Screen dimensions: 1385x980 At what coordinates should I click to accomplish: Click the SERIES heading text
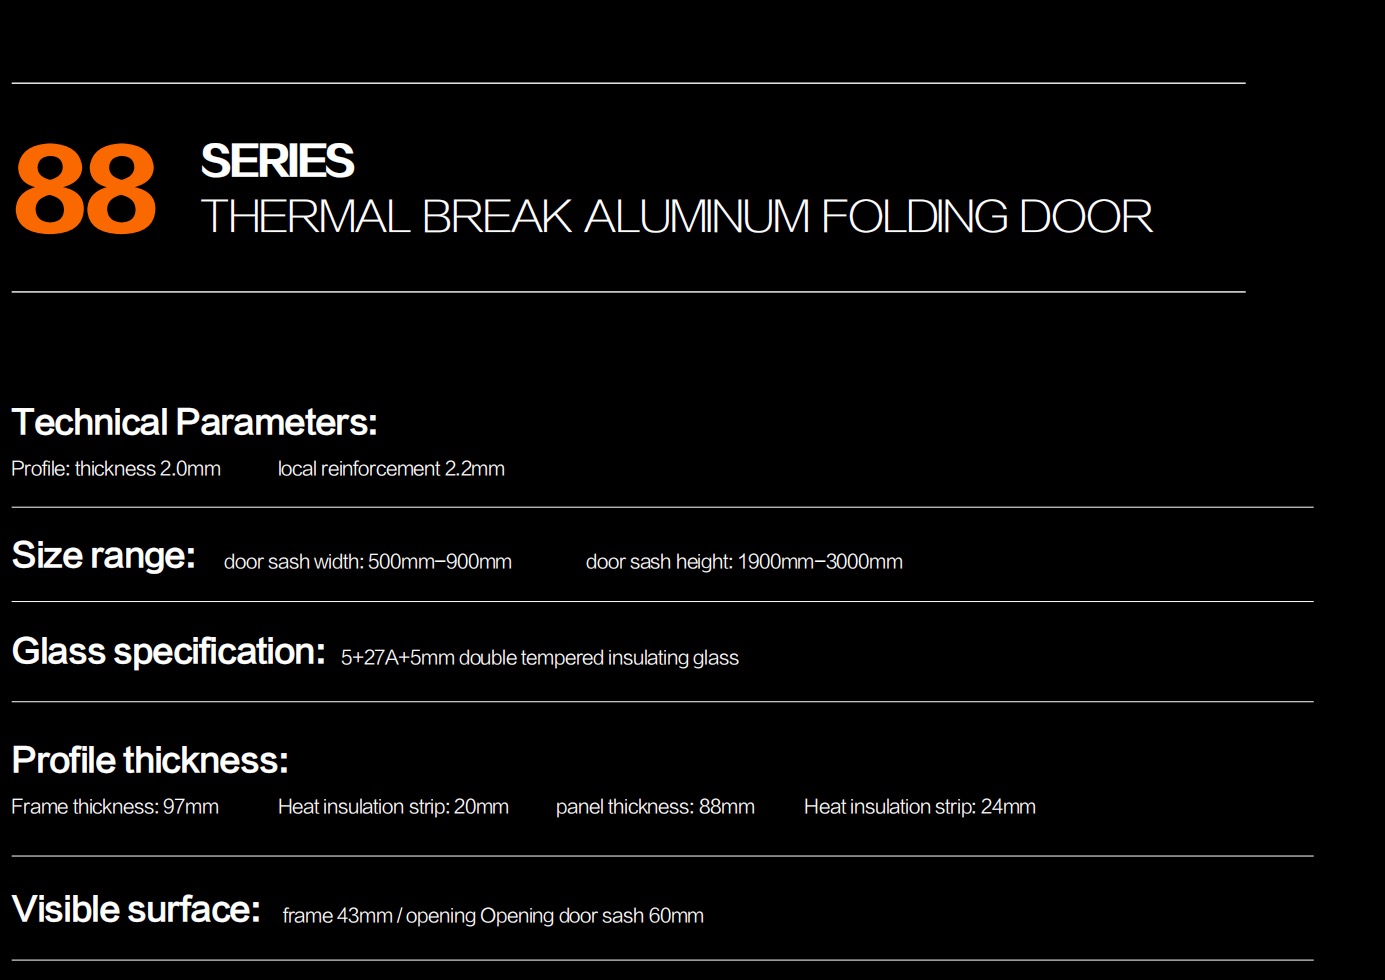pos(277,161)
